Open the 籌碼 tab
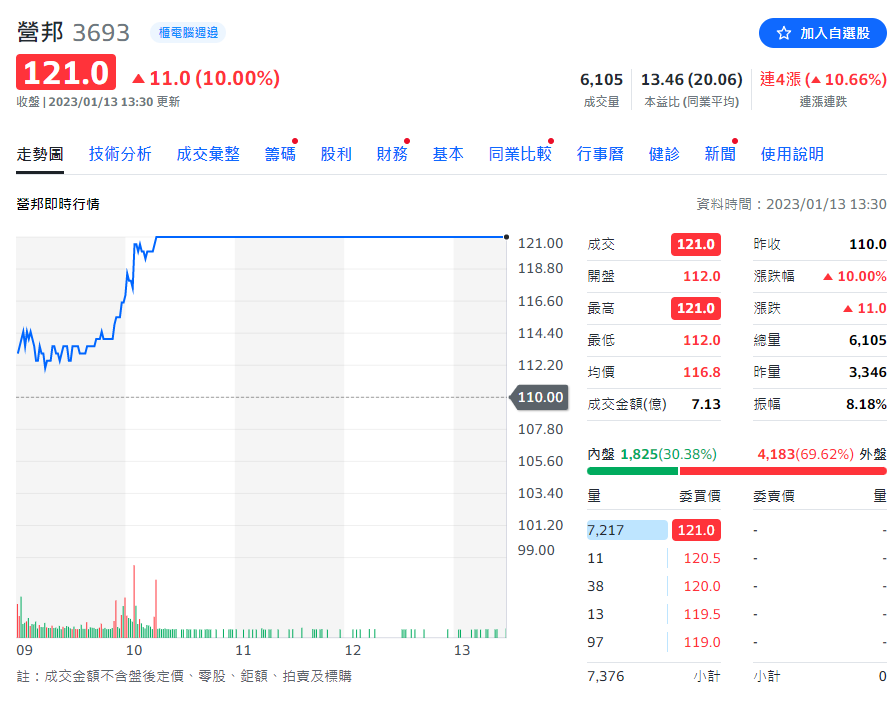The height and width of the screenshot is (703, 895). (280, 154)
